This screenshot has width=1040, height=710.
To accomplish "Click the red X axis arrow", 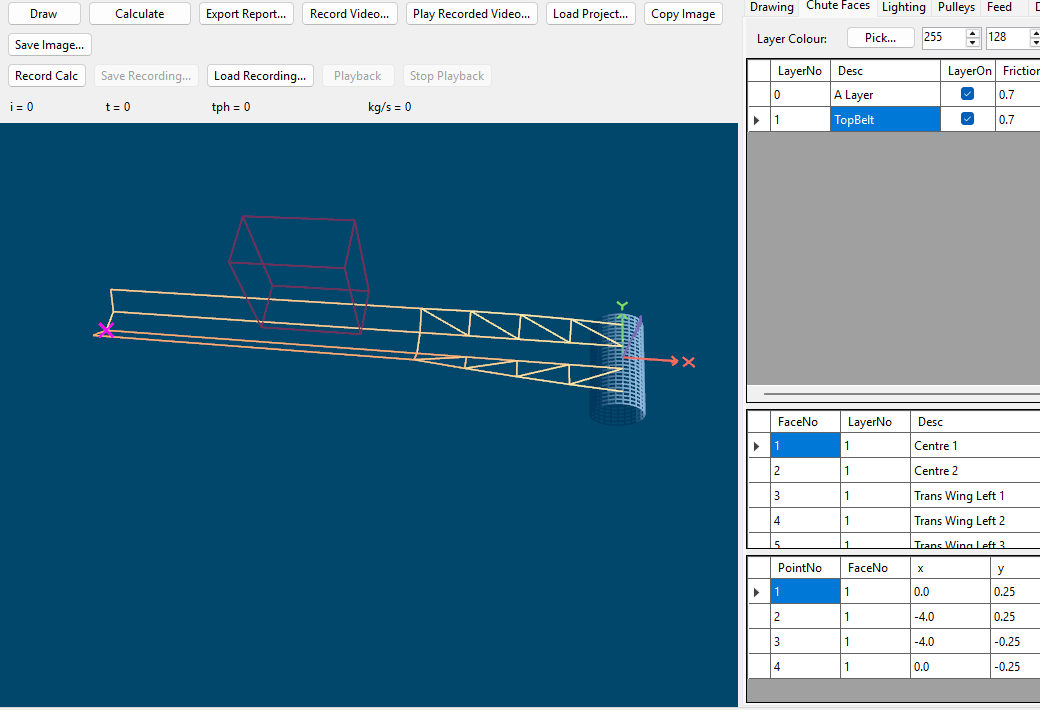I will coord(651,360).
